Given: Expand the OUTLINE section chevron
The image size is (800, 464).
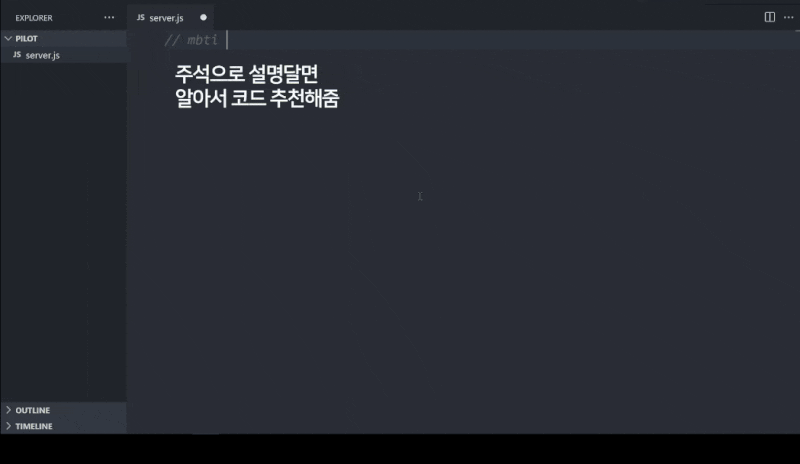Looking at the screenshot, I should point(8,410).
